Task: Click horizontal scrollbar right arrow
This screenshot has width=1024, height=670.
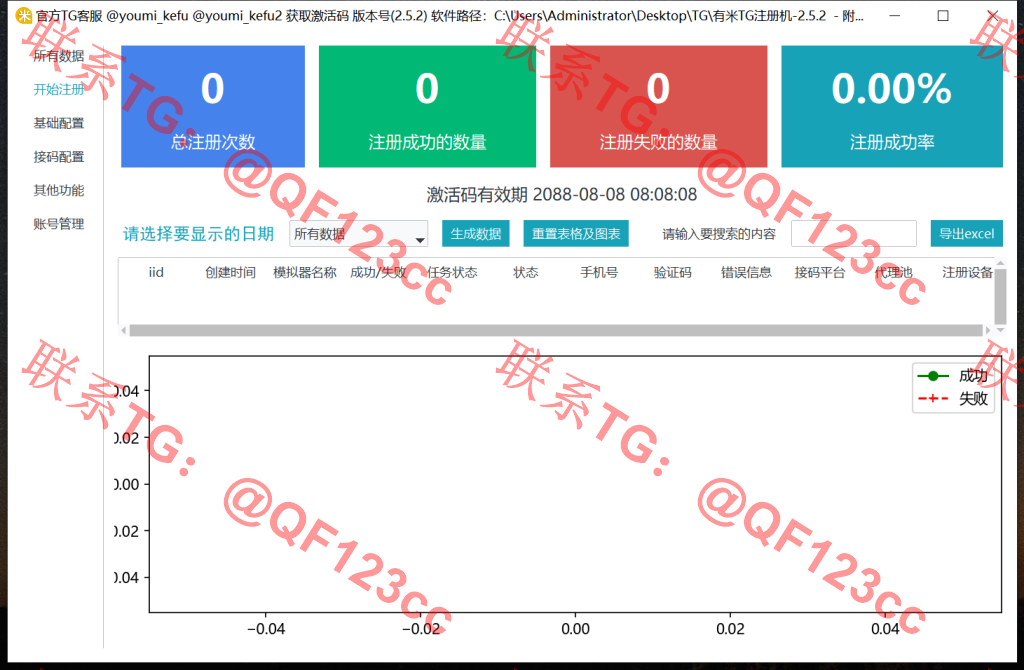Action: coord(987,330)
